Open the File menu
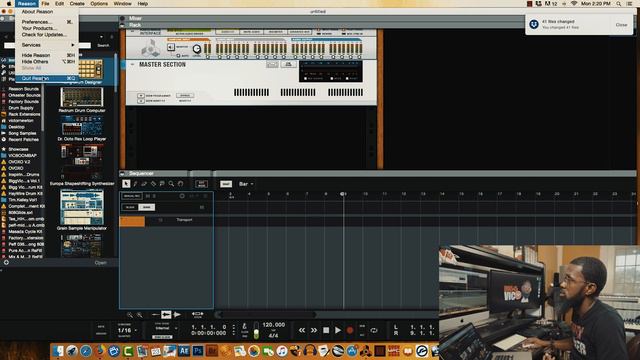 45,4
